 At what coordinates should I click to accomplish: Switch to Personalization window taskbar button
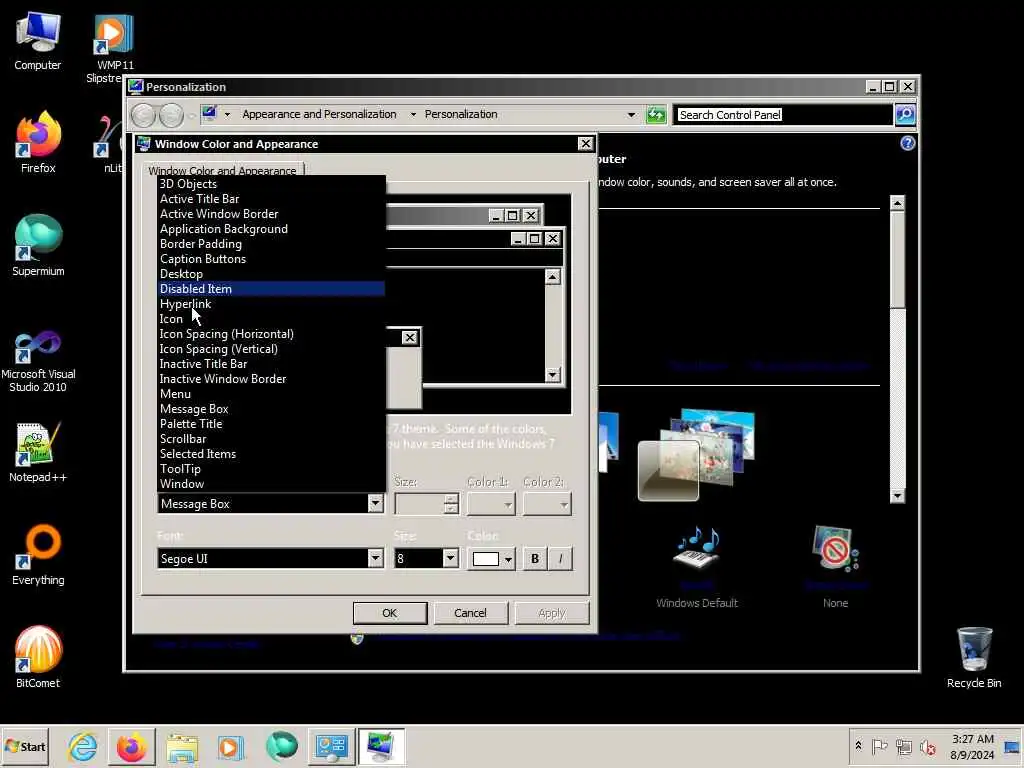point(381,746)
